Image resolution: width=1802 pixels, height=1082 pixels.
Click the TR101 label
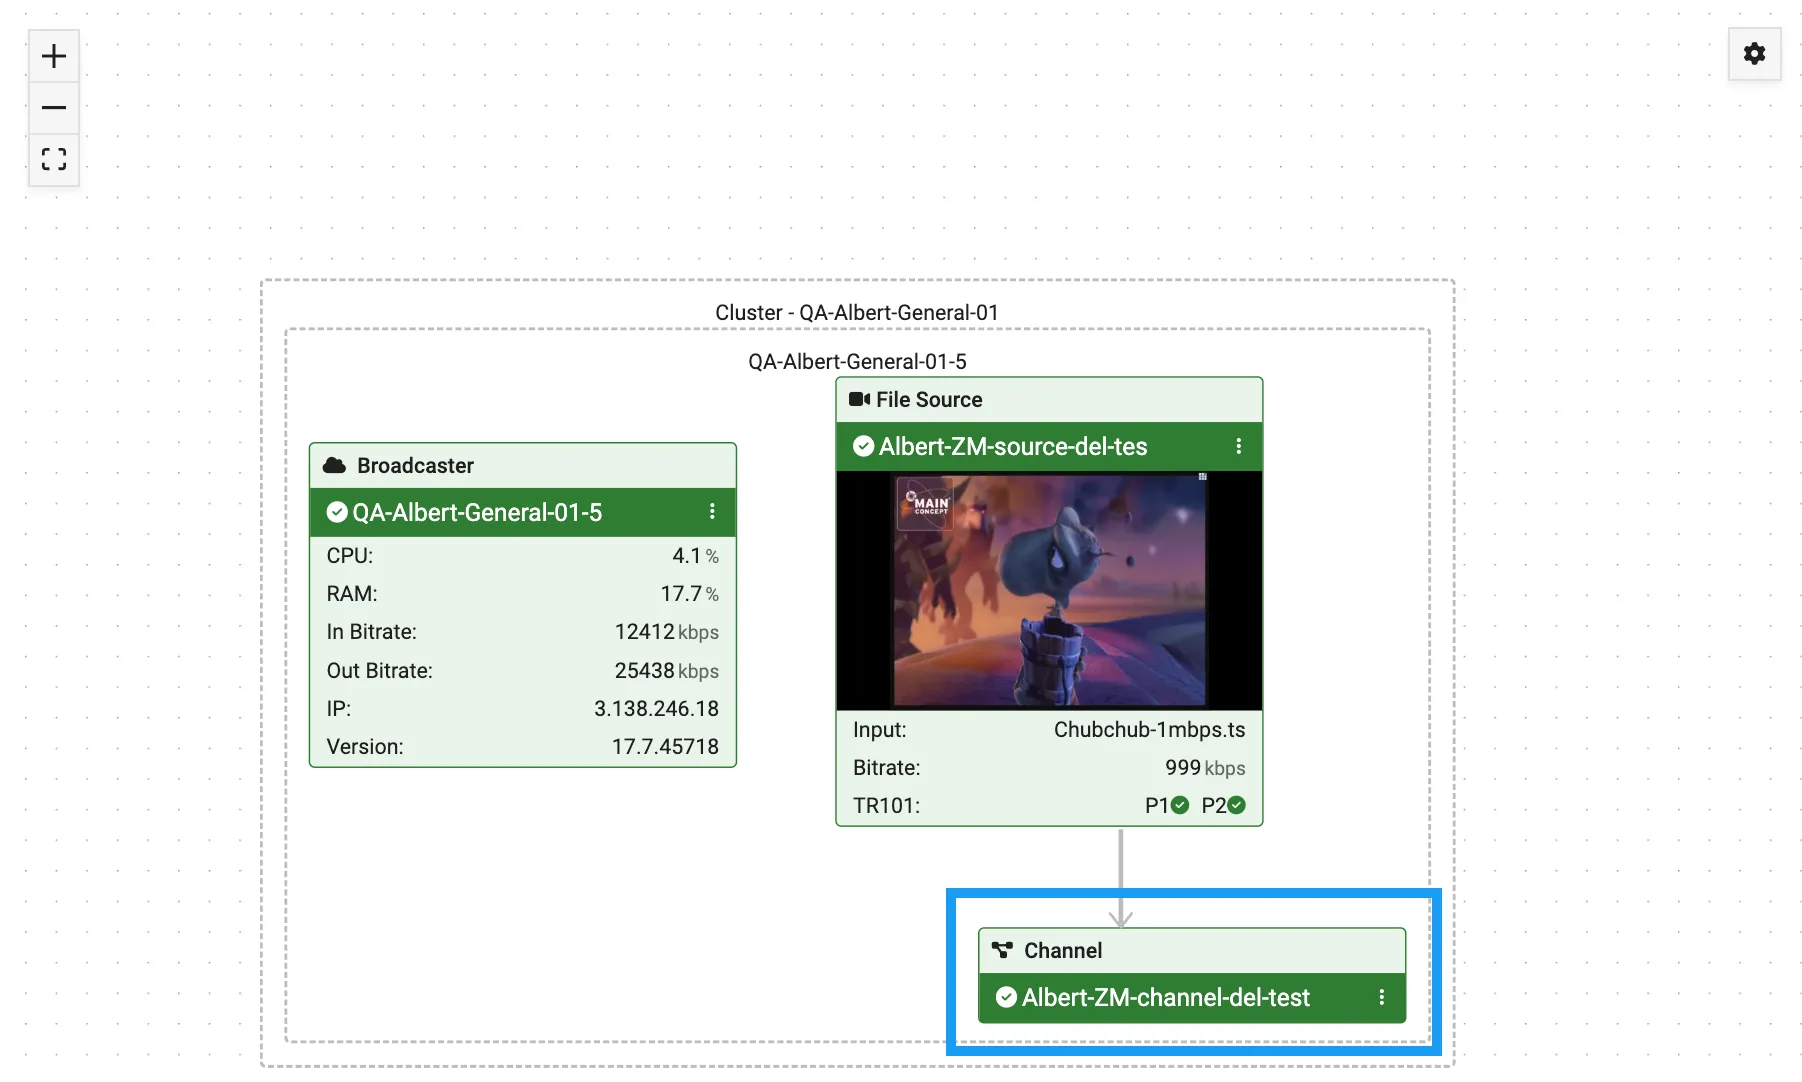886,805
